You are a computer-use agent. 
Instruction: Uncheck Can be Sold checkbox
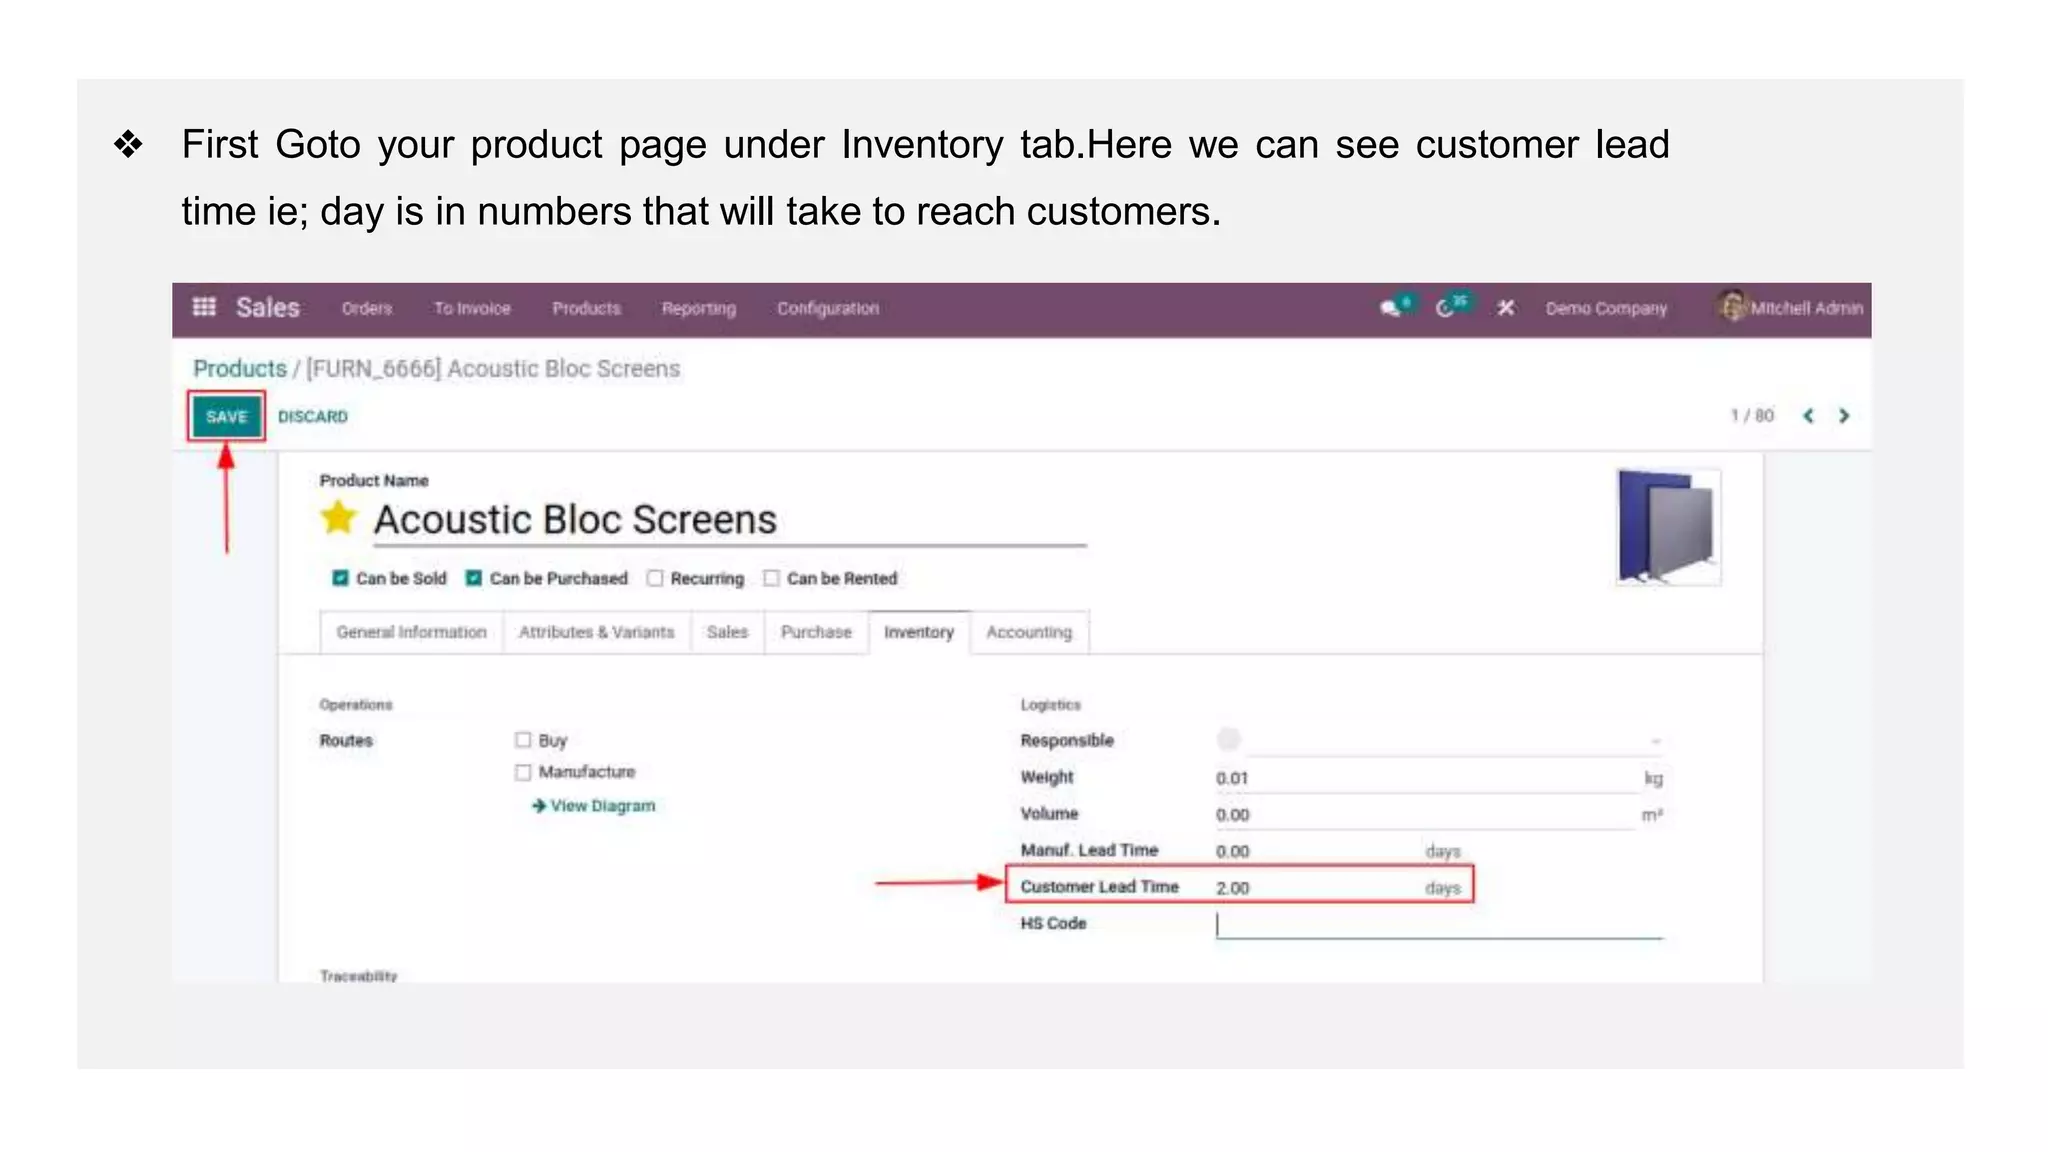(x=340, y=578)
